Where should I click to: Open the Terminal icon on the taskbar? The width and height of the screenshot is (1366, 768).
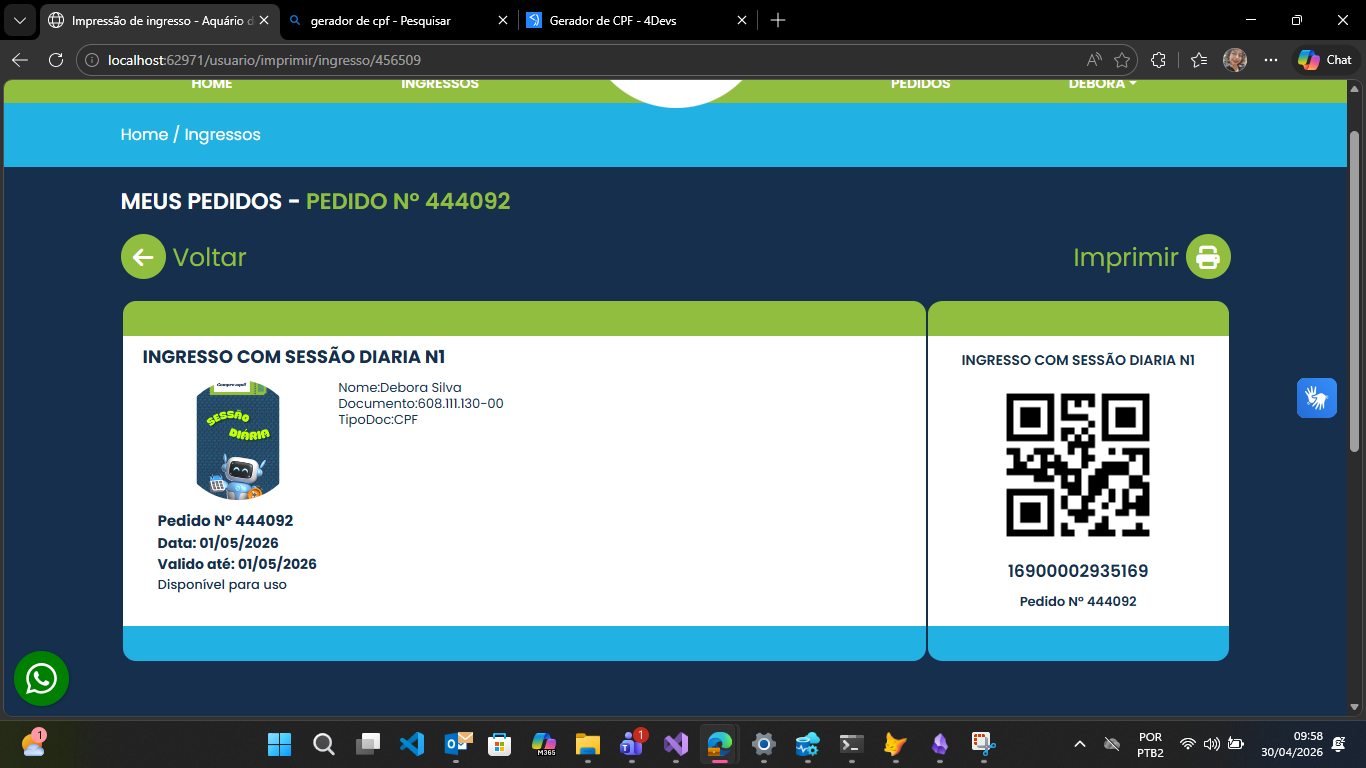click(852, 744)
